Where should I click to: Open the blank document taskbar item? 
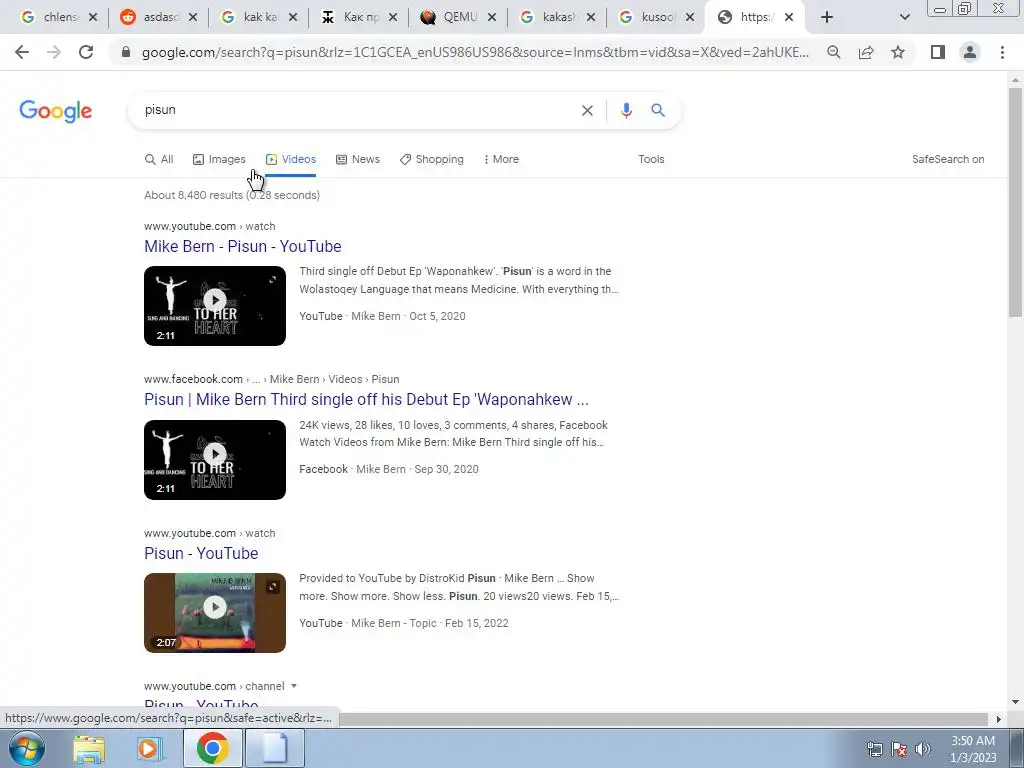click(x=274, y=748)
